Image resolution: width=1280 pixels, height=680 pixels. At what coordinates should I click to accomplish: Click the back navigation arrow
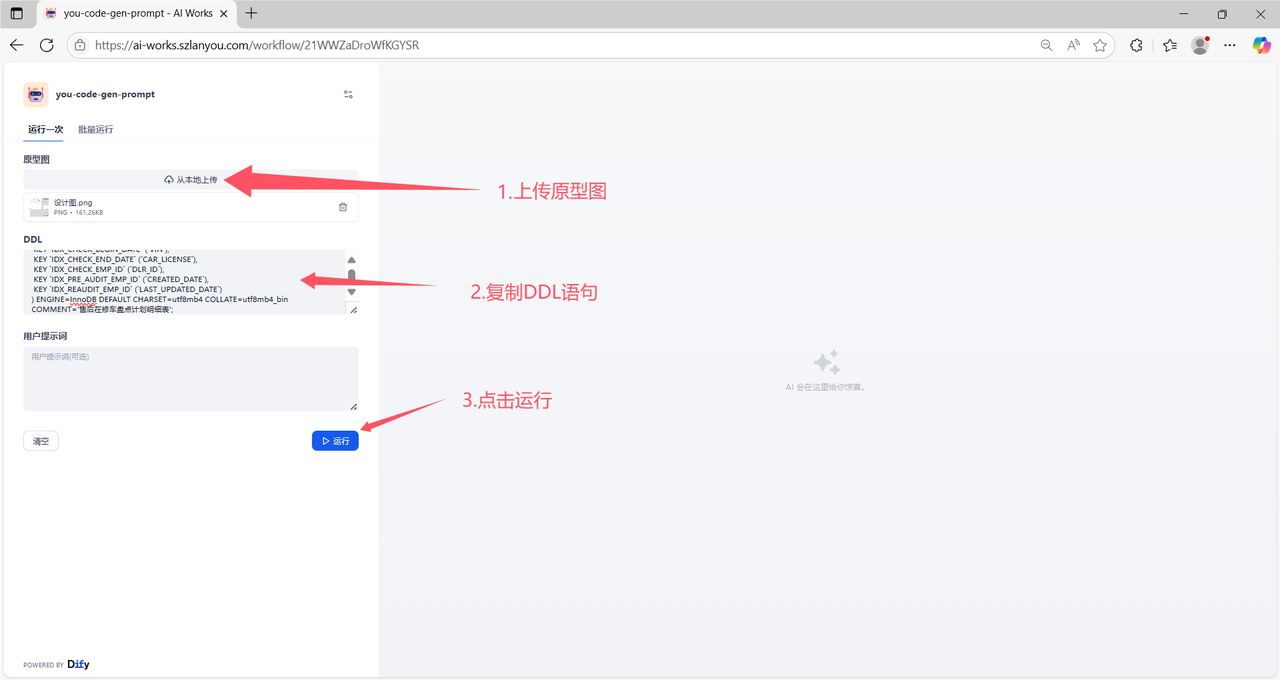point(16,44)
